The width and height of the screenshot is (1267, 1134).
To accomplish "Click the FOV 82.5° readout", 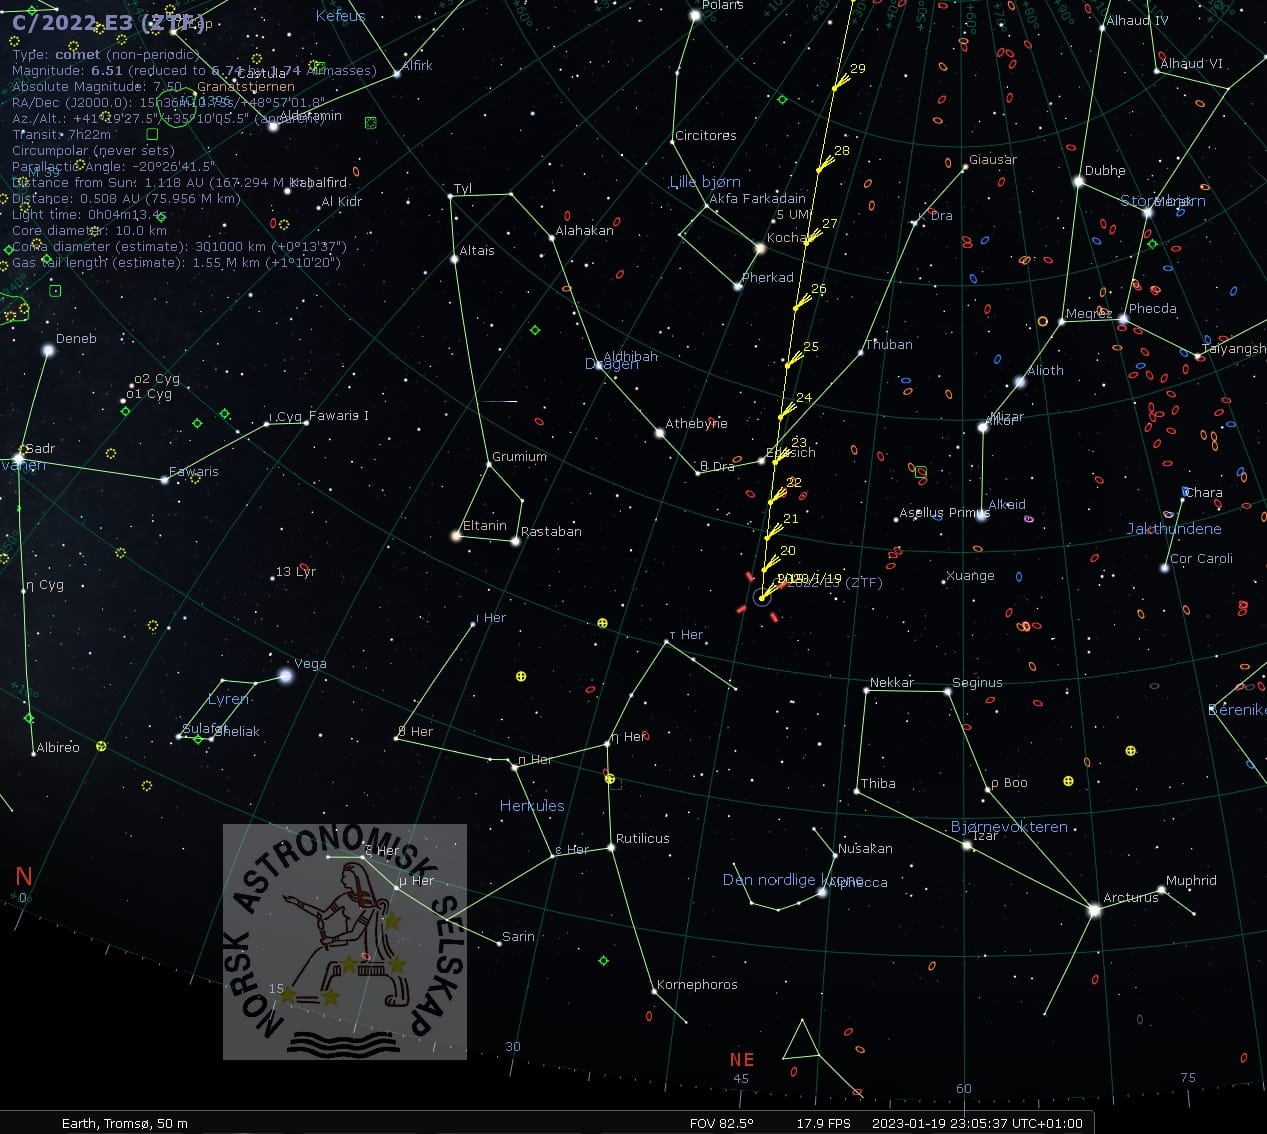I will 721,1123.
